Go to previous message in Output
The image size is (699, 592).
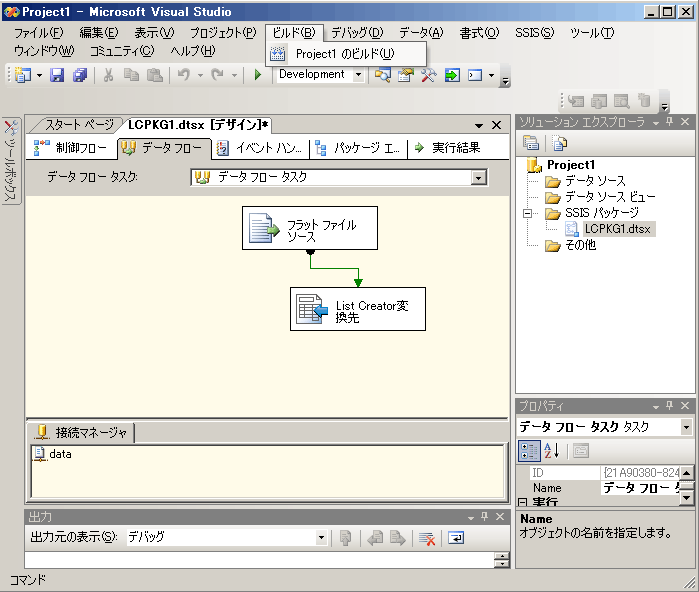pyautogui.click(x=375, y=538)
